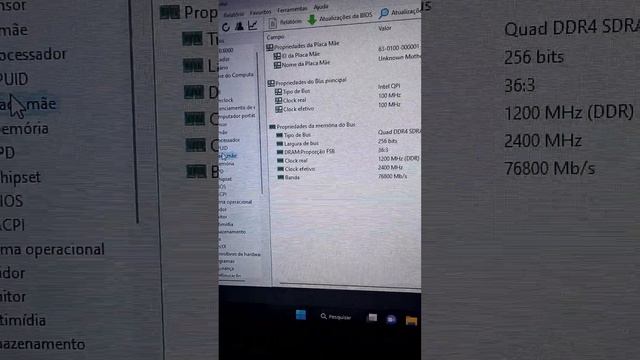Viewport: 640px width, 360px height.
Task: Click the Pesquisar taskbar search box
Action: pos(336,317)
